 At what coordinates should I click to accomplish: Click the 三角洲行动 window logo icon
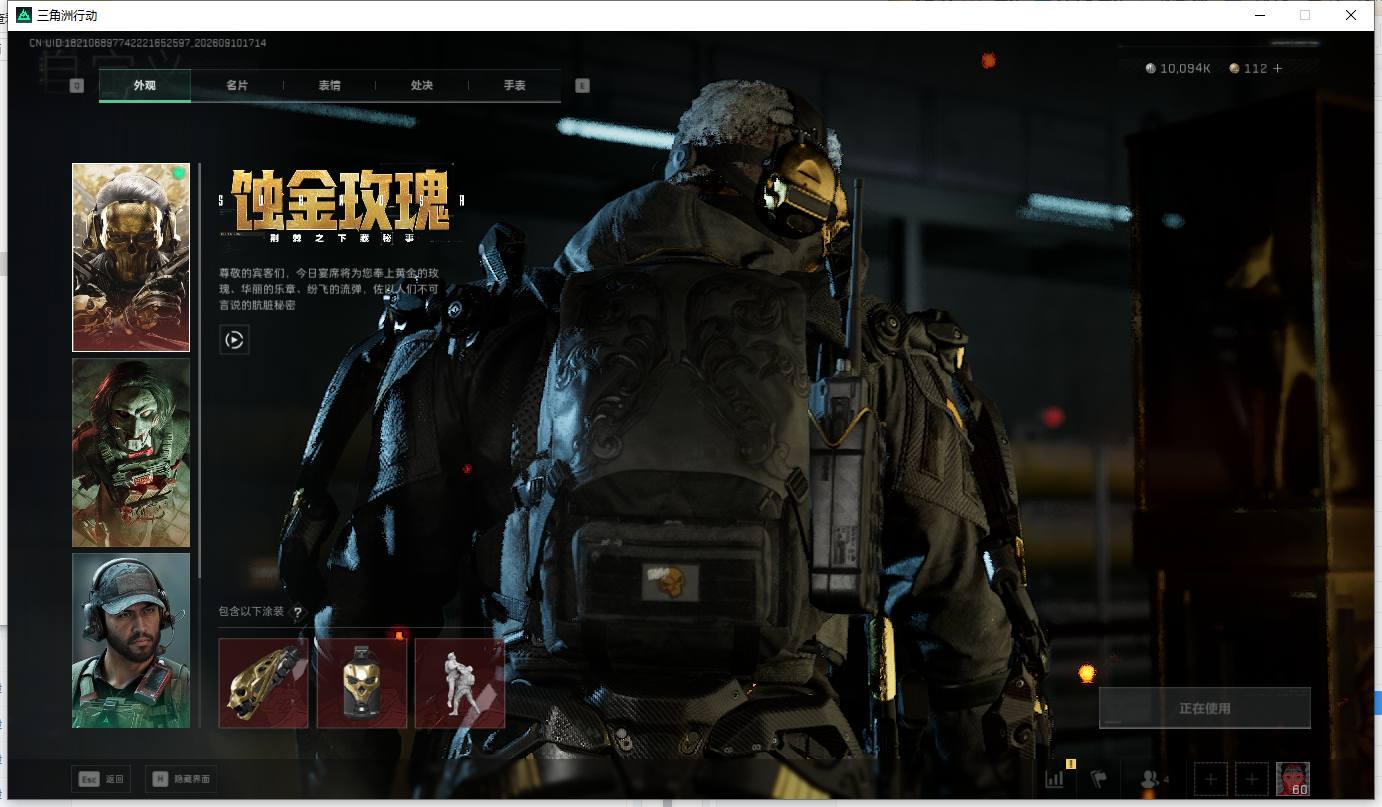[x=24, y=15]
